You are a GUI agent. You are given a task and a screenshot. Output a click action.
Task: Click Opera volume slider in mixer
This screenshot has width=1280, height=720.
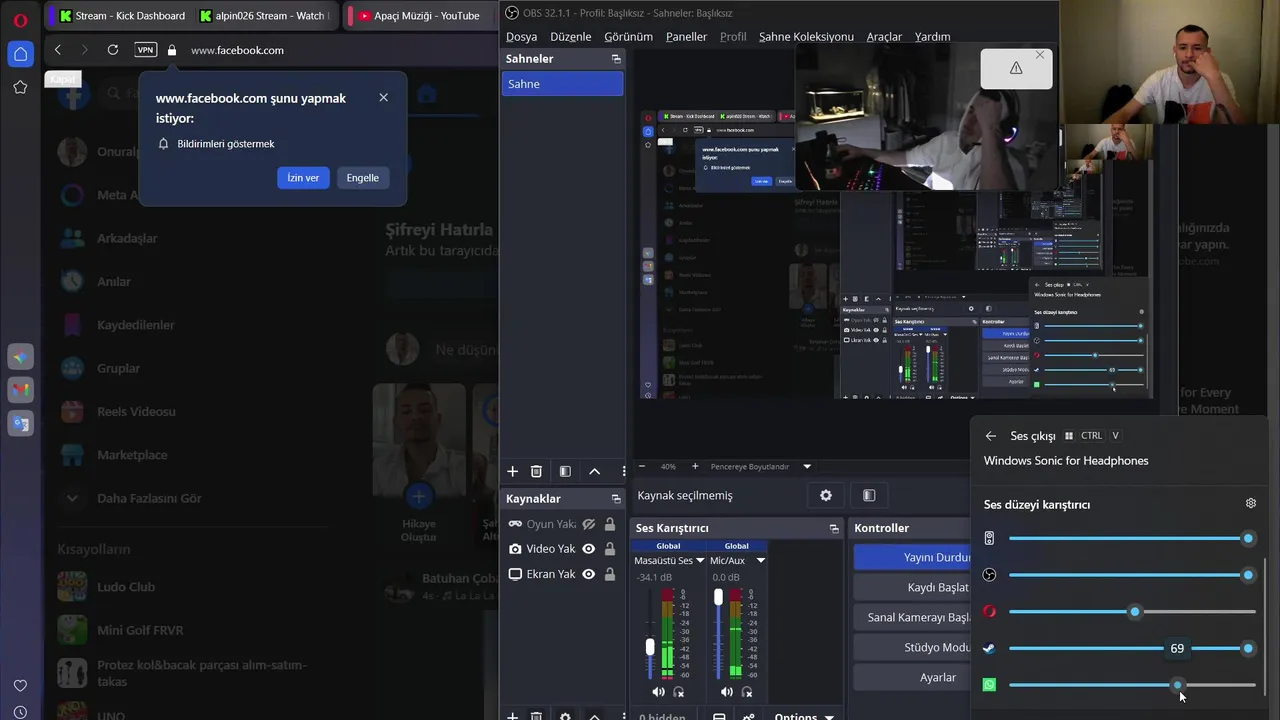click(1134, 611)
